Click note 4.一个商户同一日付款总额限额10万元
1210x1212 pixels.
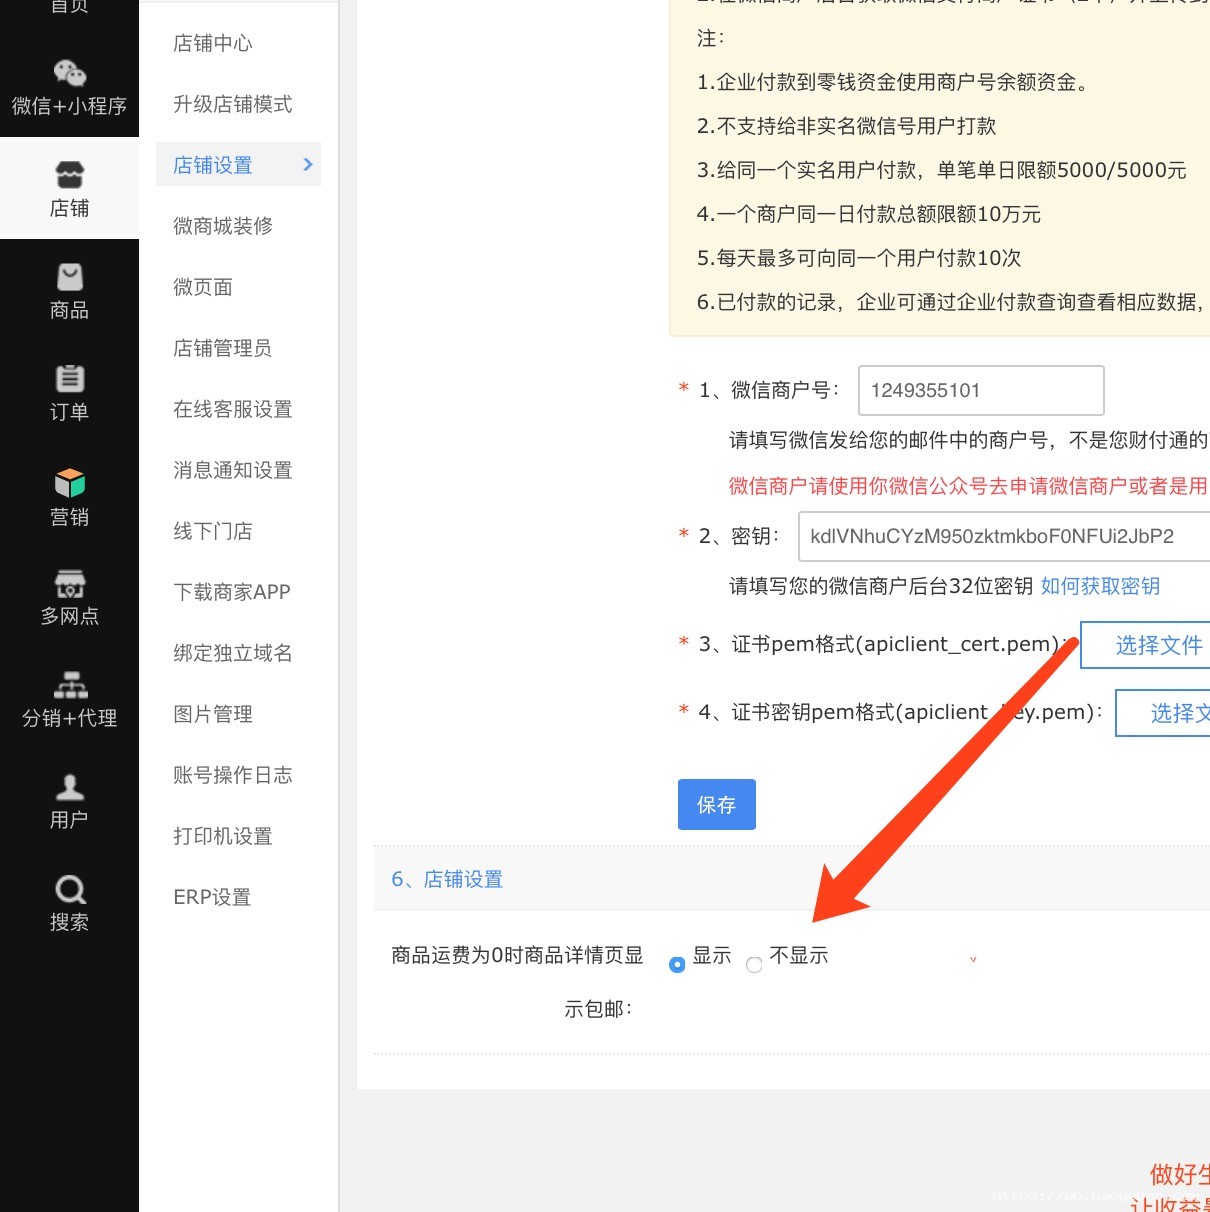(869, 214)
